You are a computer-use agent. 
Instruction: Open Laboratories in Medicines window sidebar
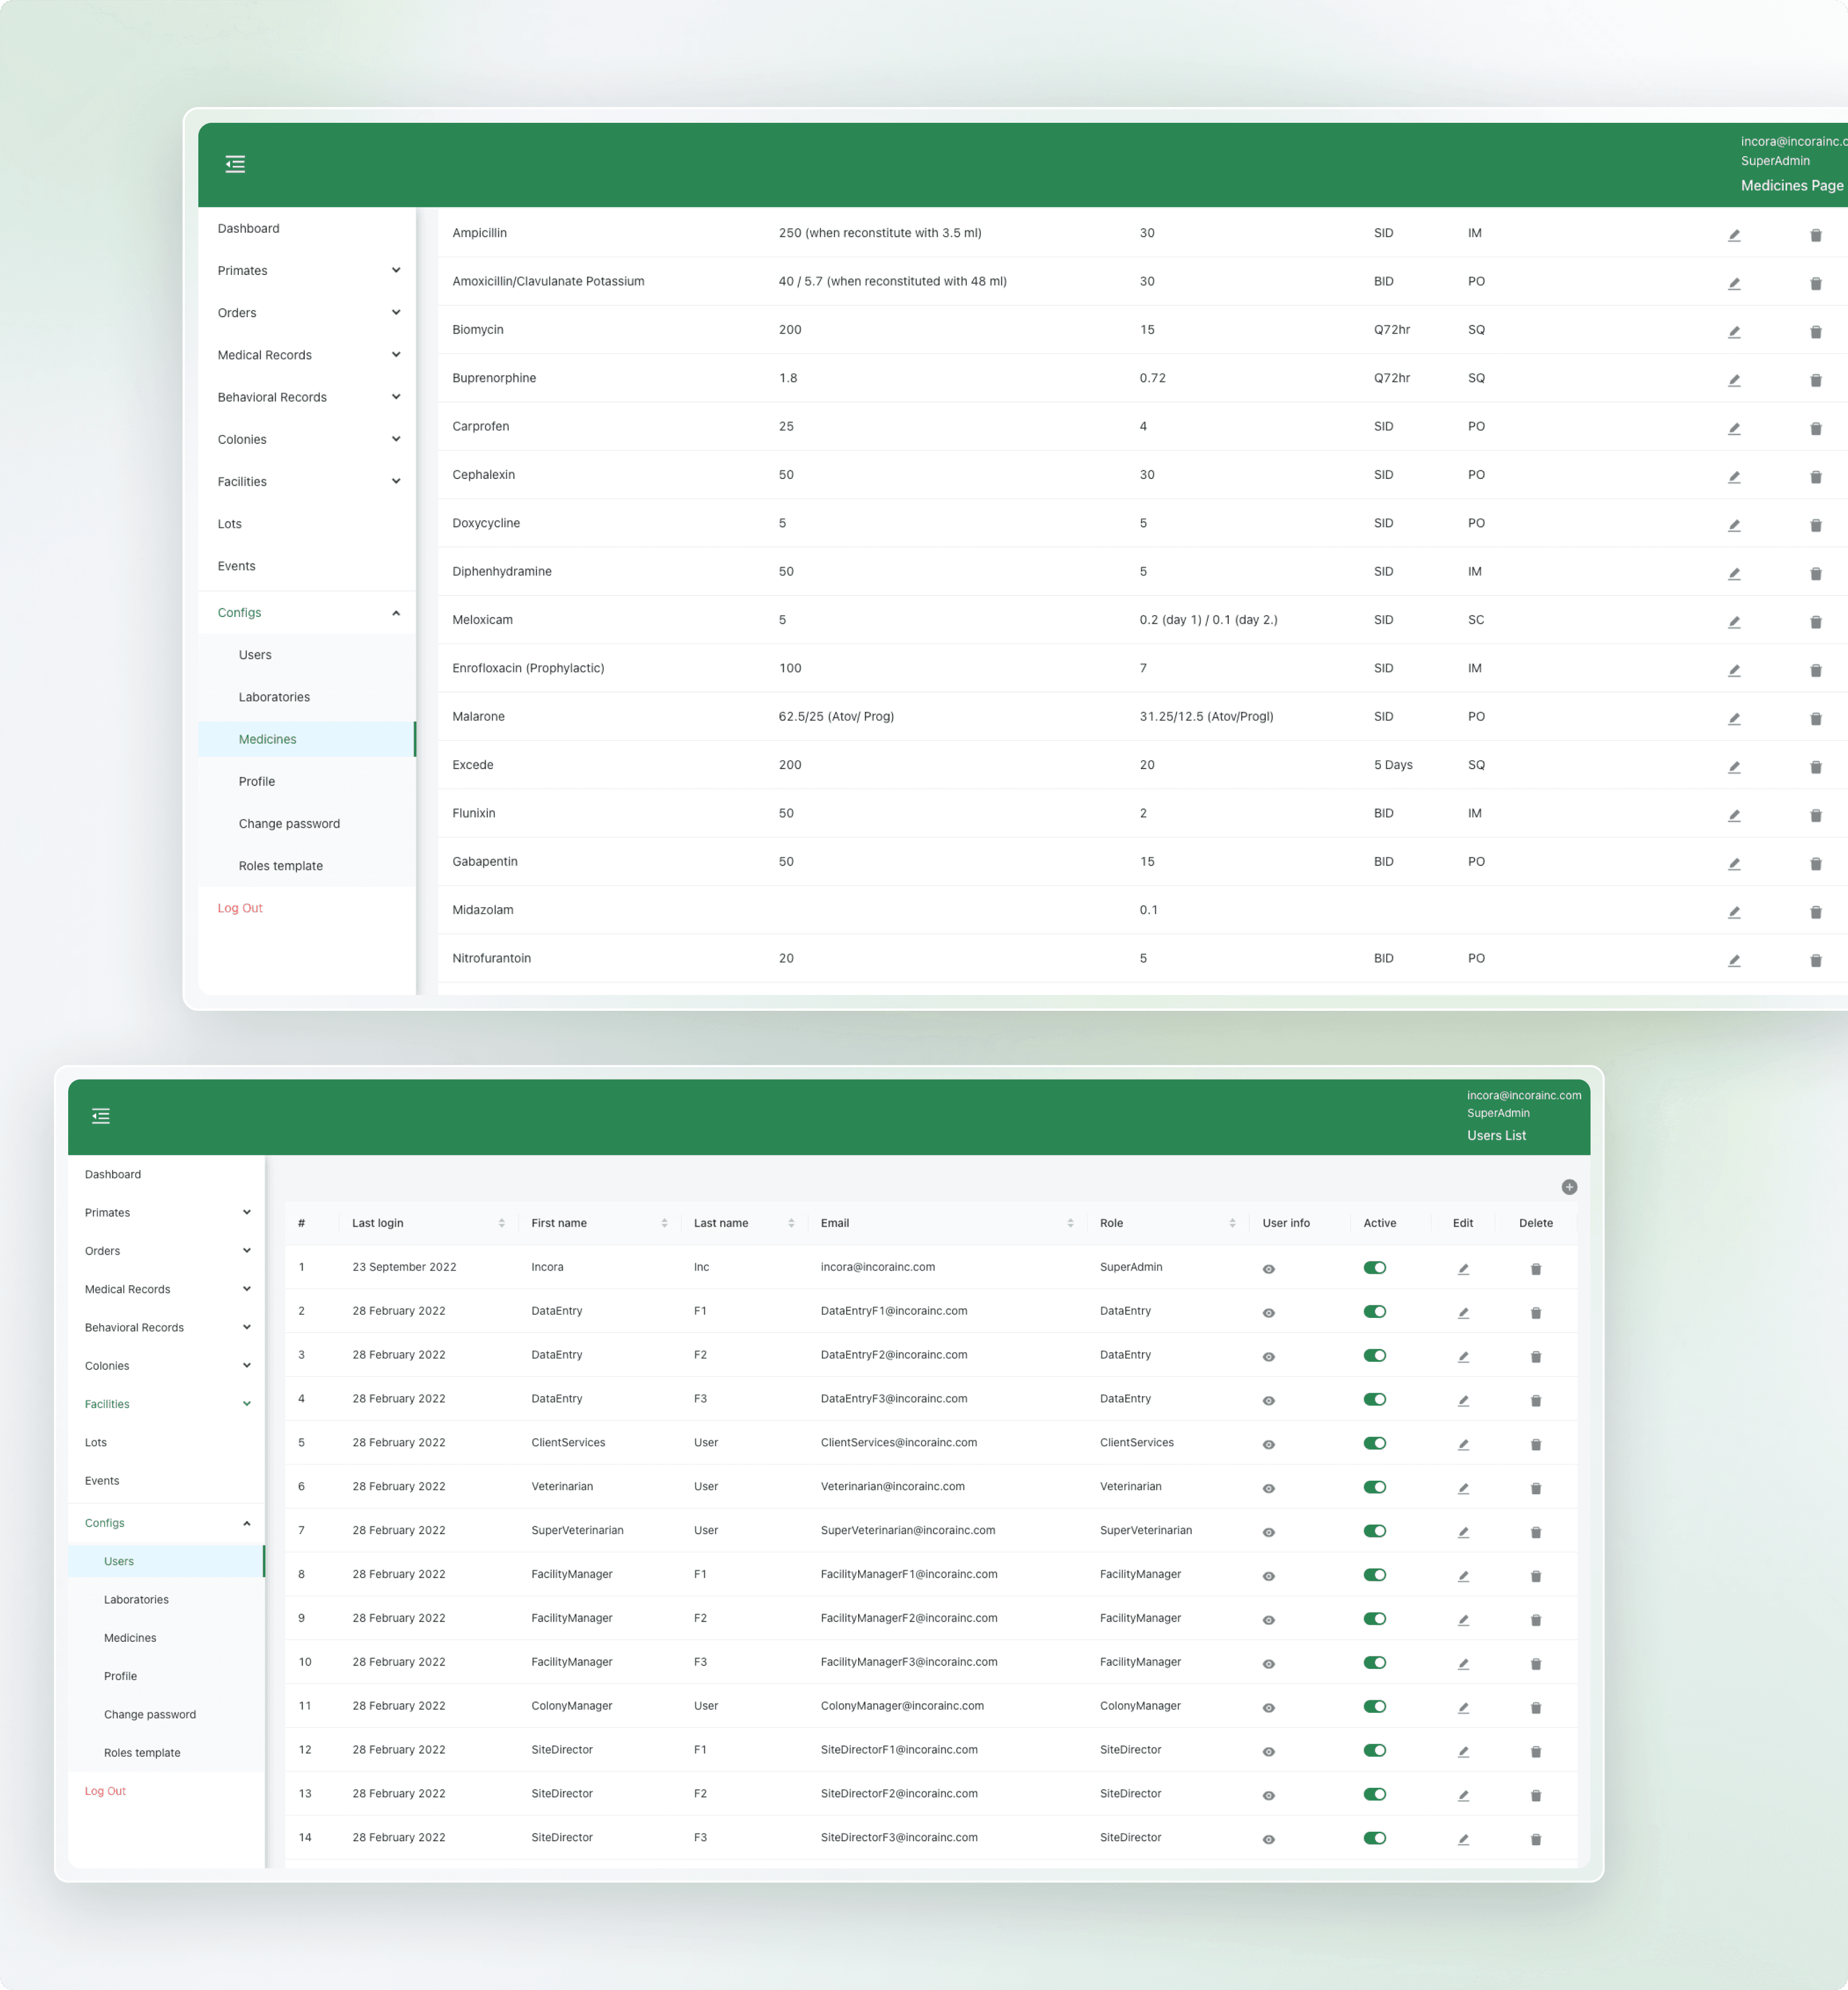click(x=274, y=697)
